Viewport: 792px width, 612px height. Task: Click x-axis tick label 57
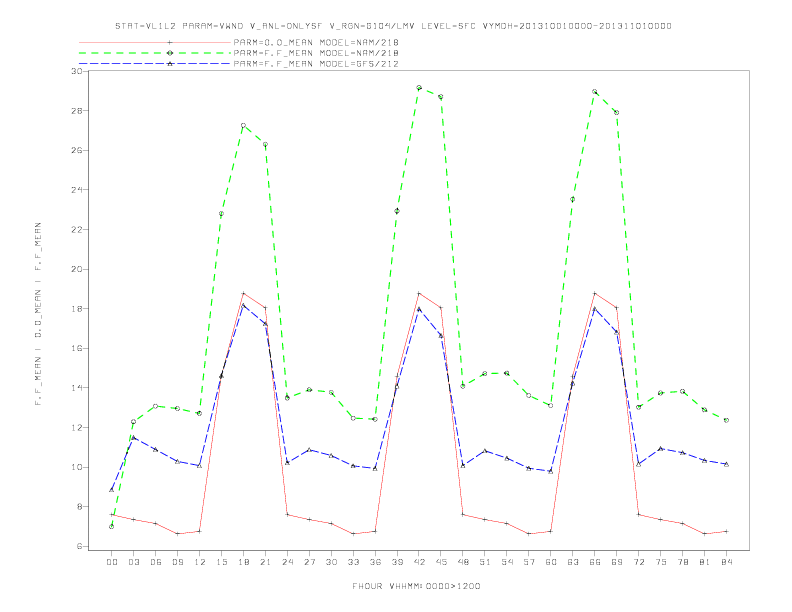coord(529,562)
